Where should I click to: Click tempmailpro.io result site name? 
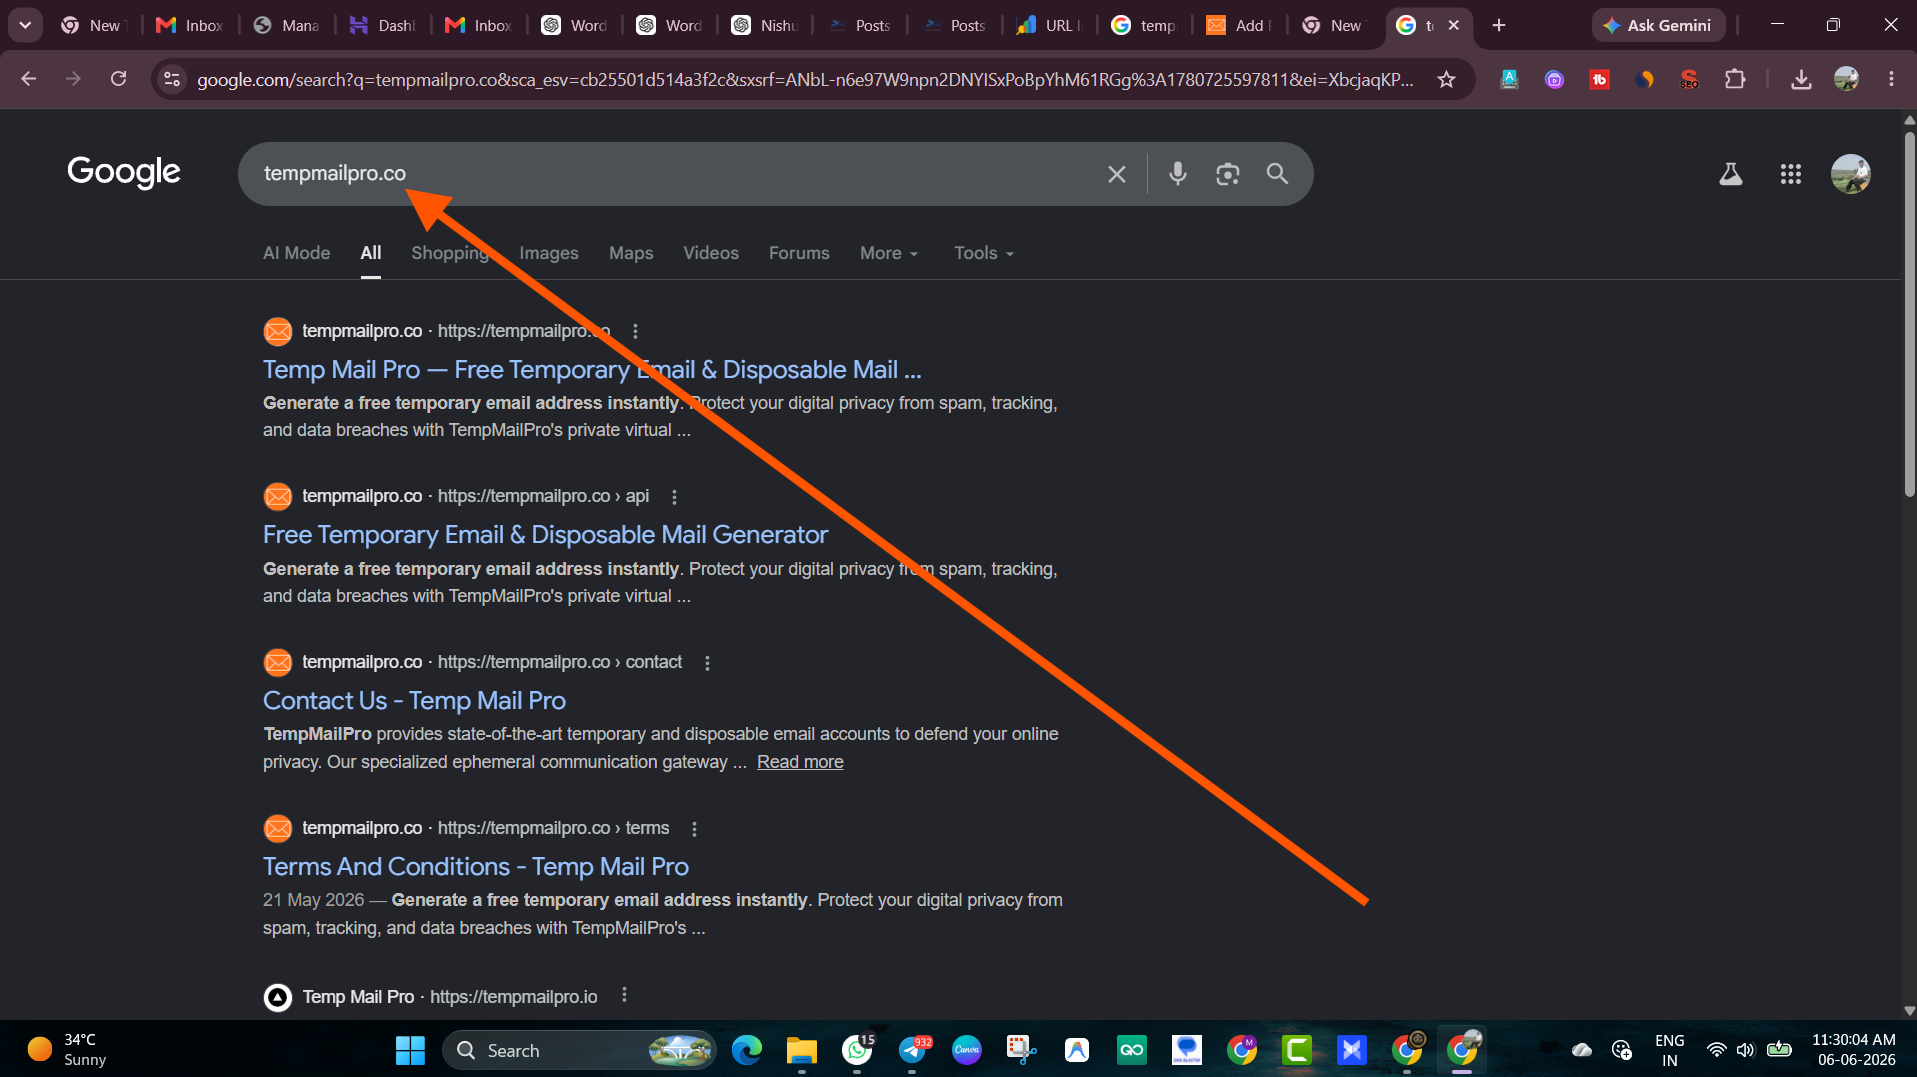[x=358, y=997]
